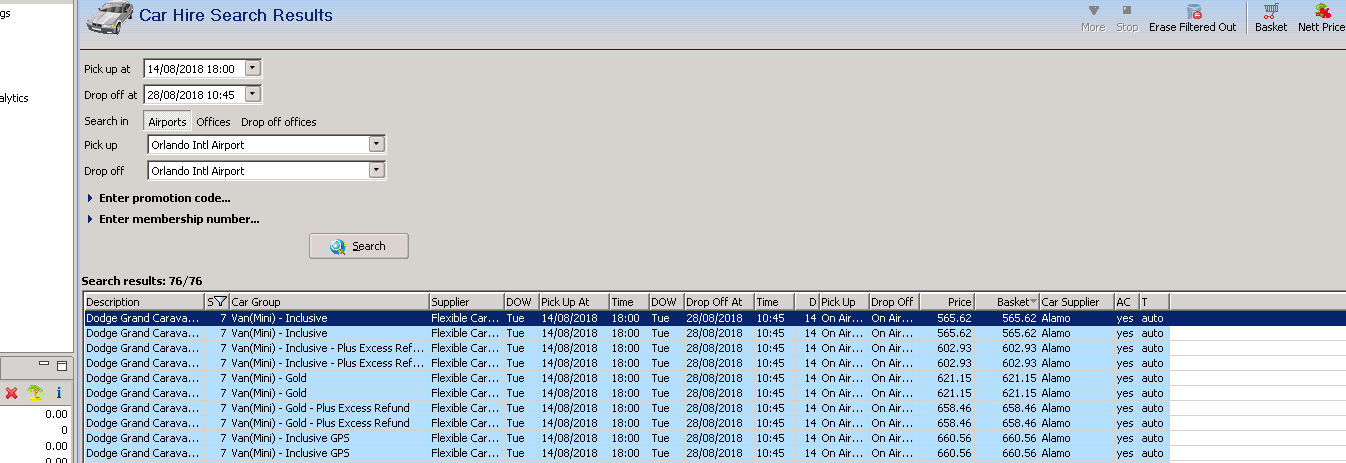
Task: Click the Car Supplier column header
Action: (1076, 302)
